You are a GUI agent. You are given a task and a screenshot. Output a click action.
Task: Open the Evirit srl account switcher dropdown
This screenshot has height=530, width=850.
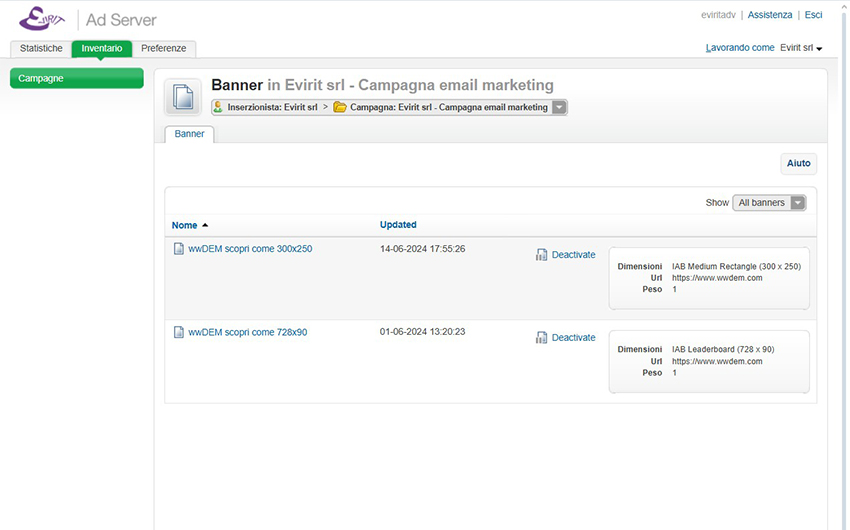[x=801, y=48]
